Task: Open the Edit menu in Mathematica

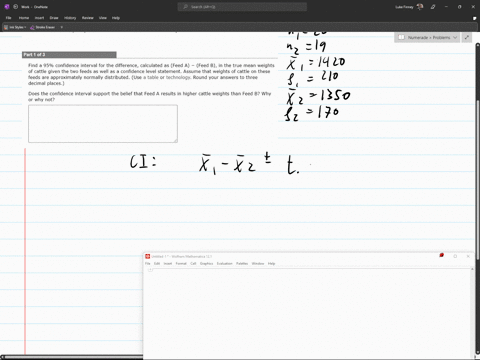Action: pyautogui.click(x=157, y=264)
